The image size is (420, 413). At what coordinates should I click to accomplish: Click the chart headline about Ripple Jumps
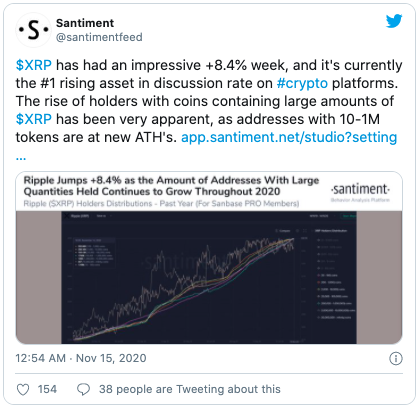tap(171, 186)
